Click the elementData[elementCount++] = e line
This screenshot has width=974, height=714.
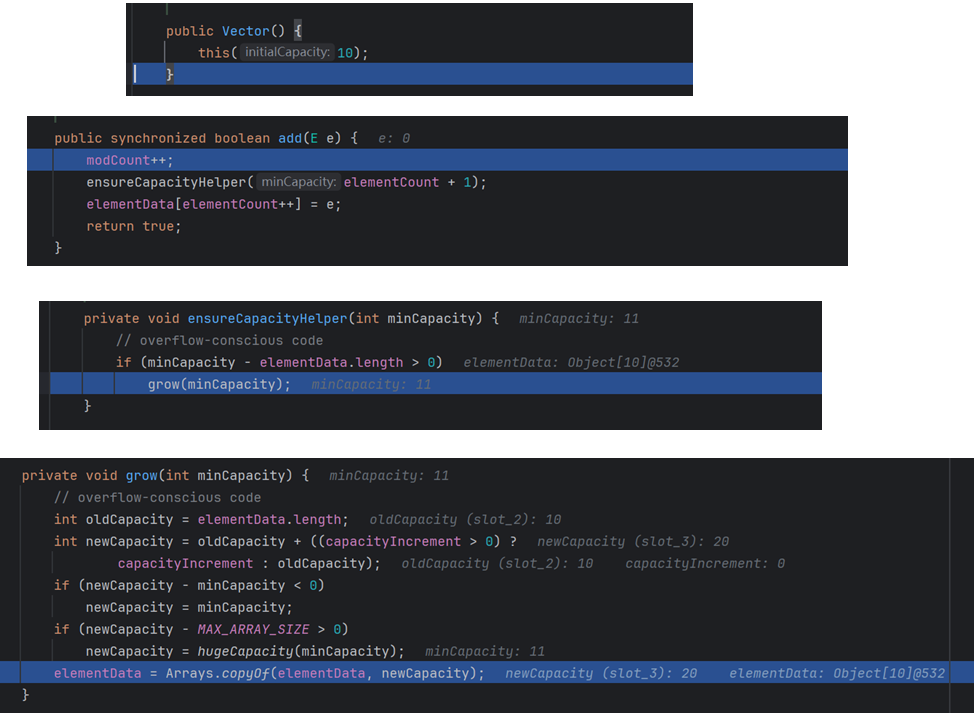(214, 204)
